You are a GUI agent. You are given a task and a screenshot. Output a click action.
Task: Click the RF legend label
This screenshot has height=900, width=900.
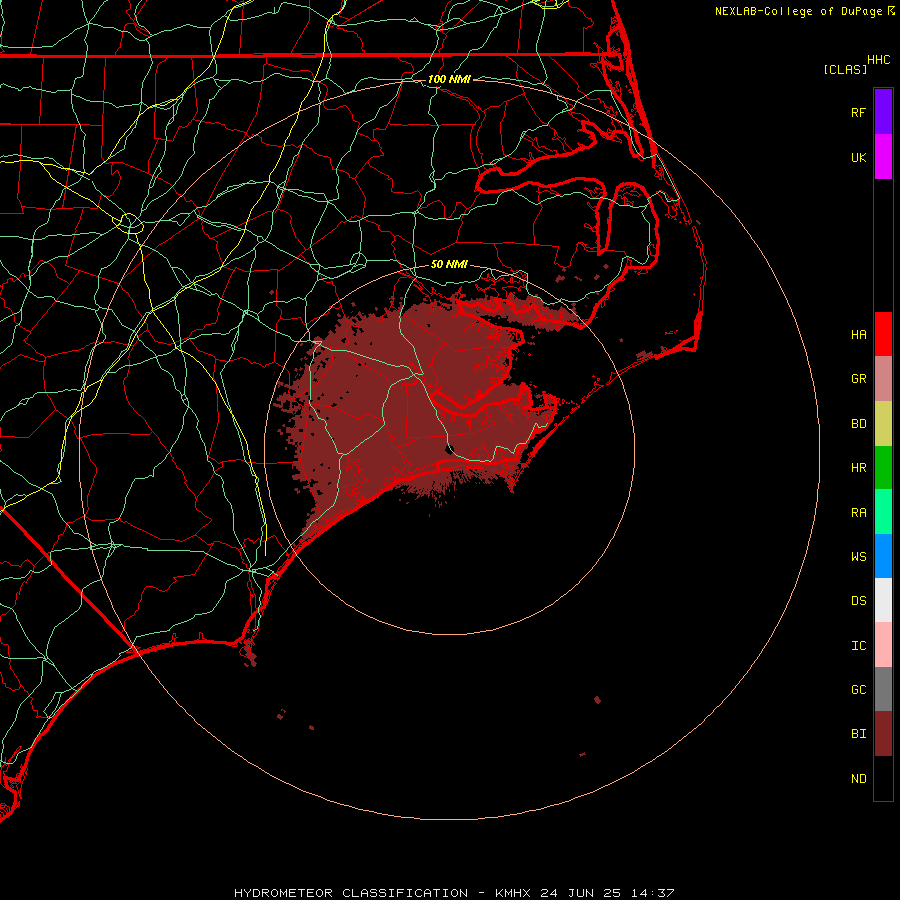[859, 112]
